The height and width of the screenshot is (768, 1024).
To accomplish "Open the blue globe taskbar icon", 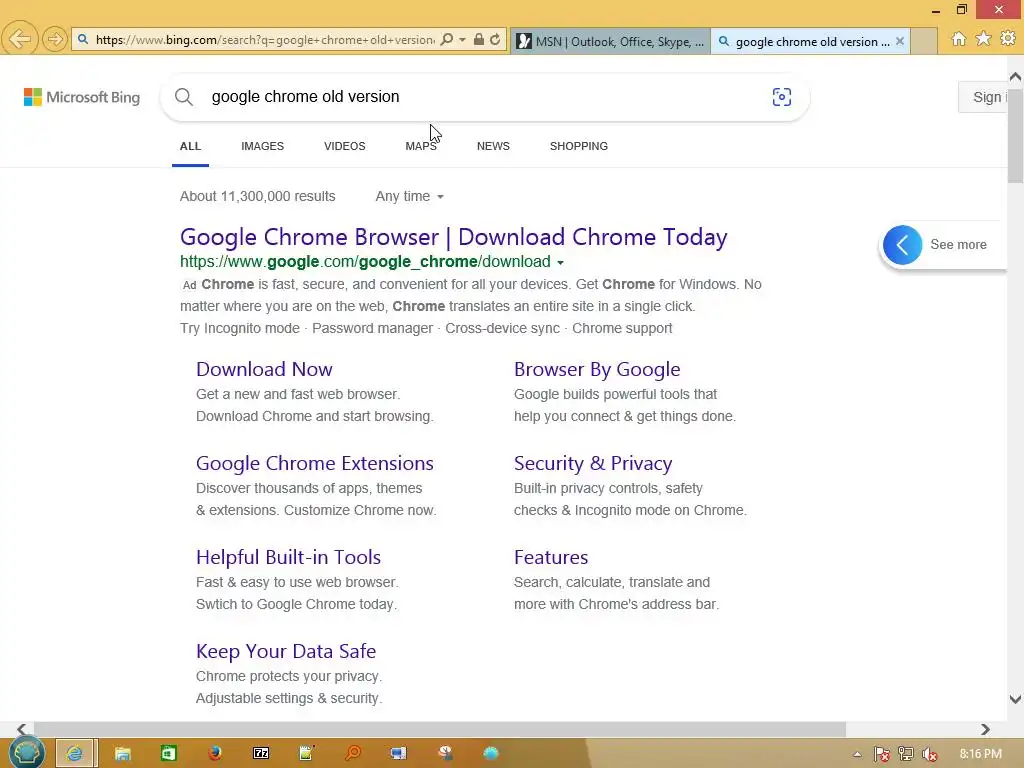I will (491, 754).
